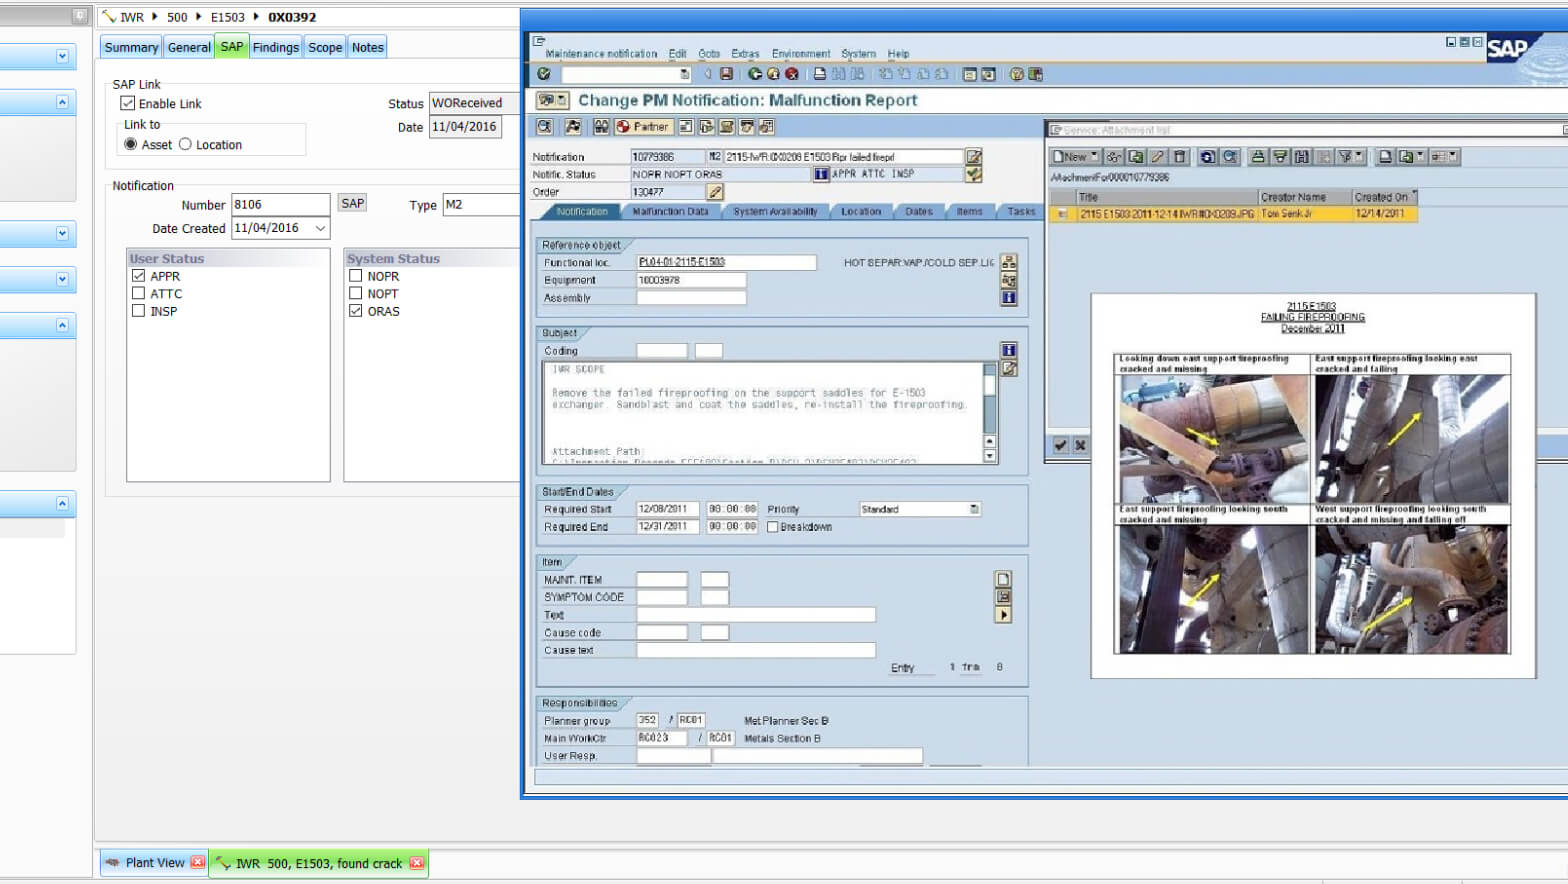The image size is (1568, 884).
Task: Close the Plant View tab
Action: pyautogui.click(x=197, y=862)
